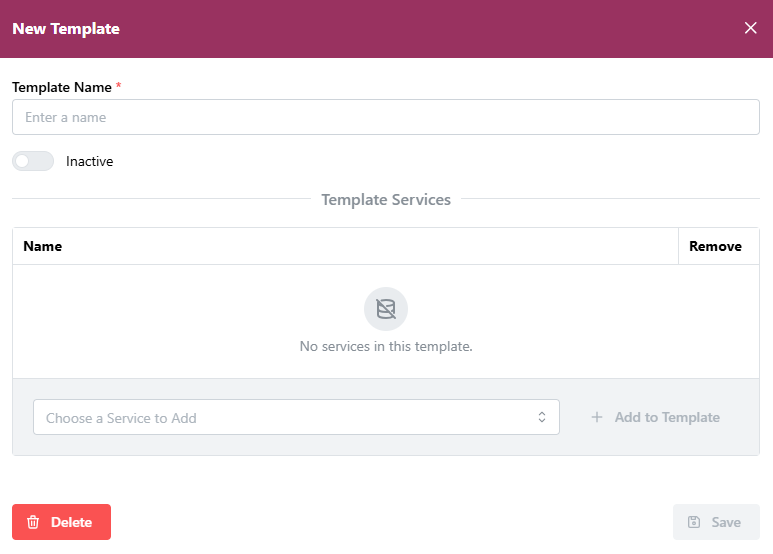This screenshot has height=554, width=773.
Task: Click the Add to Template button text
Action: coord(667,417)
